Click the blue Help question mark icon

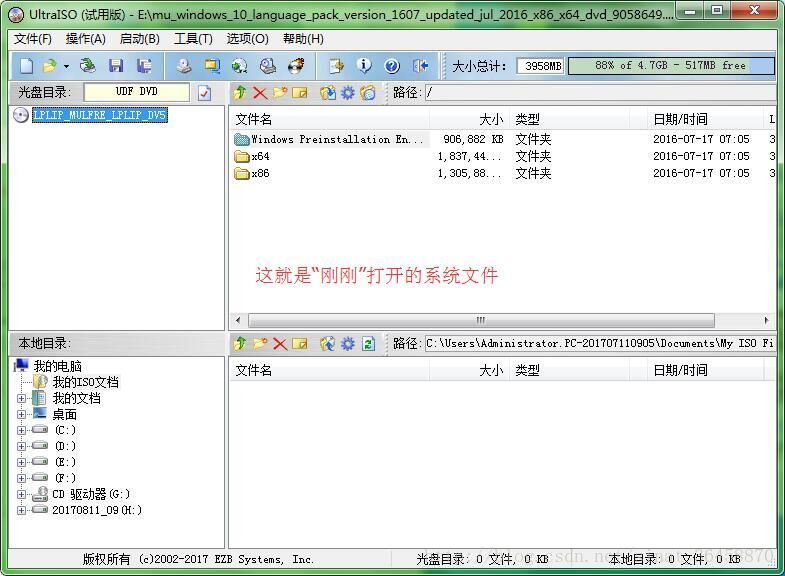(392, 66)
